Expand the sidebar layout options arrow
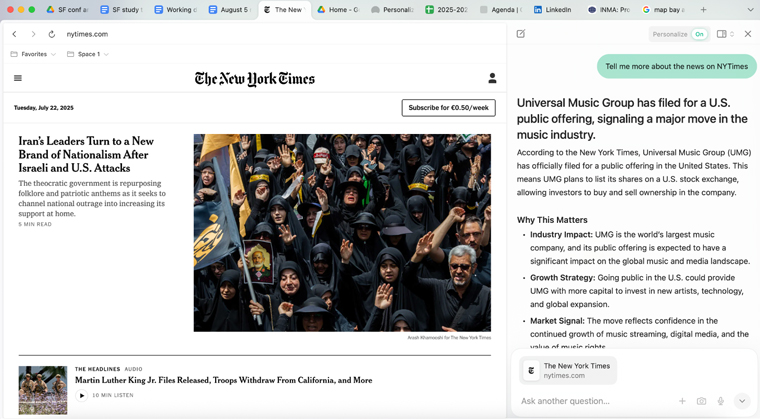The height and width of the screenshot is (419, 760). coord(732,34)
